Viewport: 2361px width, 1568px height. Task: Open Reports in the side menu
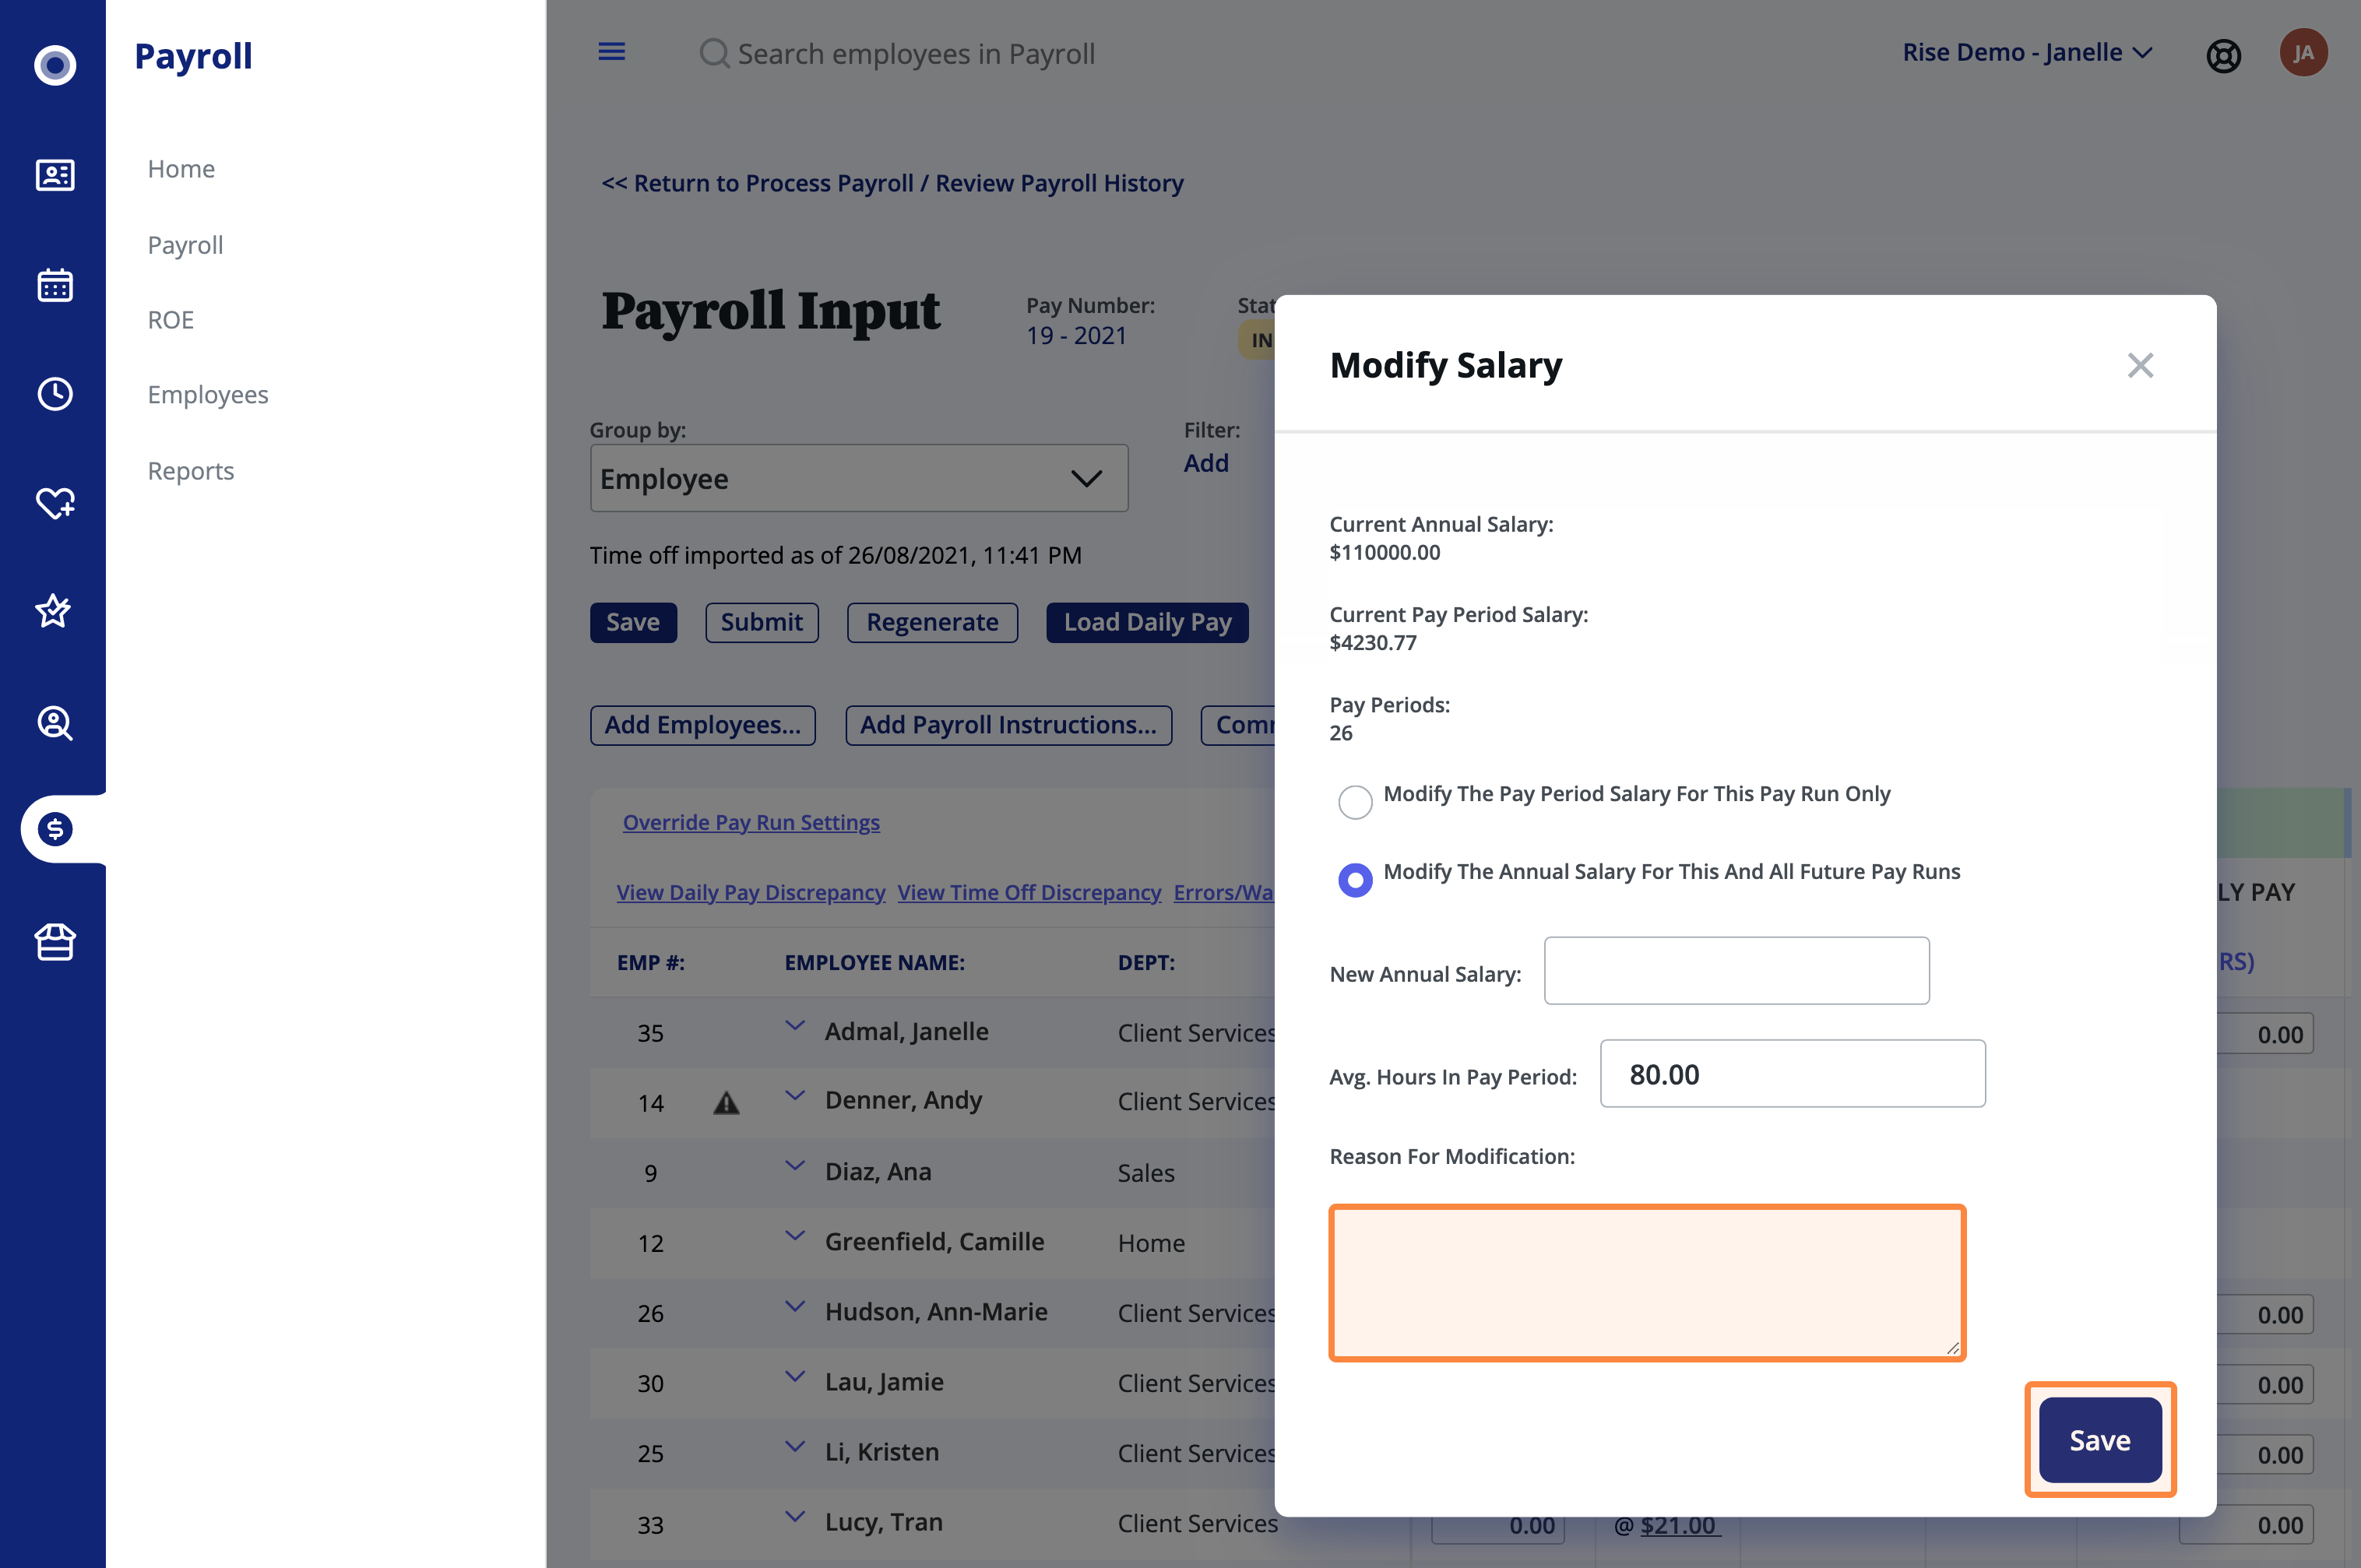191,471
